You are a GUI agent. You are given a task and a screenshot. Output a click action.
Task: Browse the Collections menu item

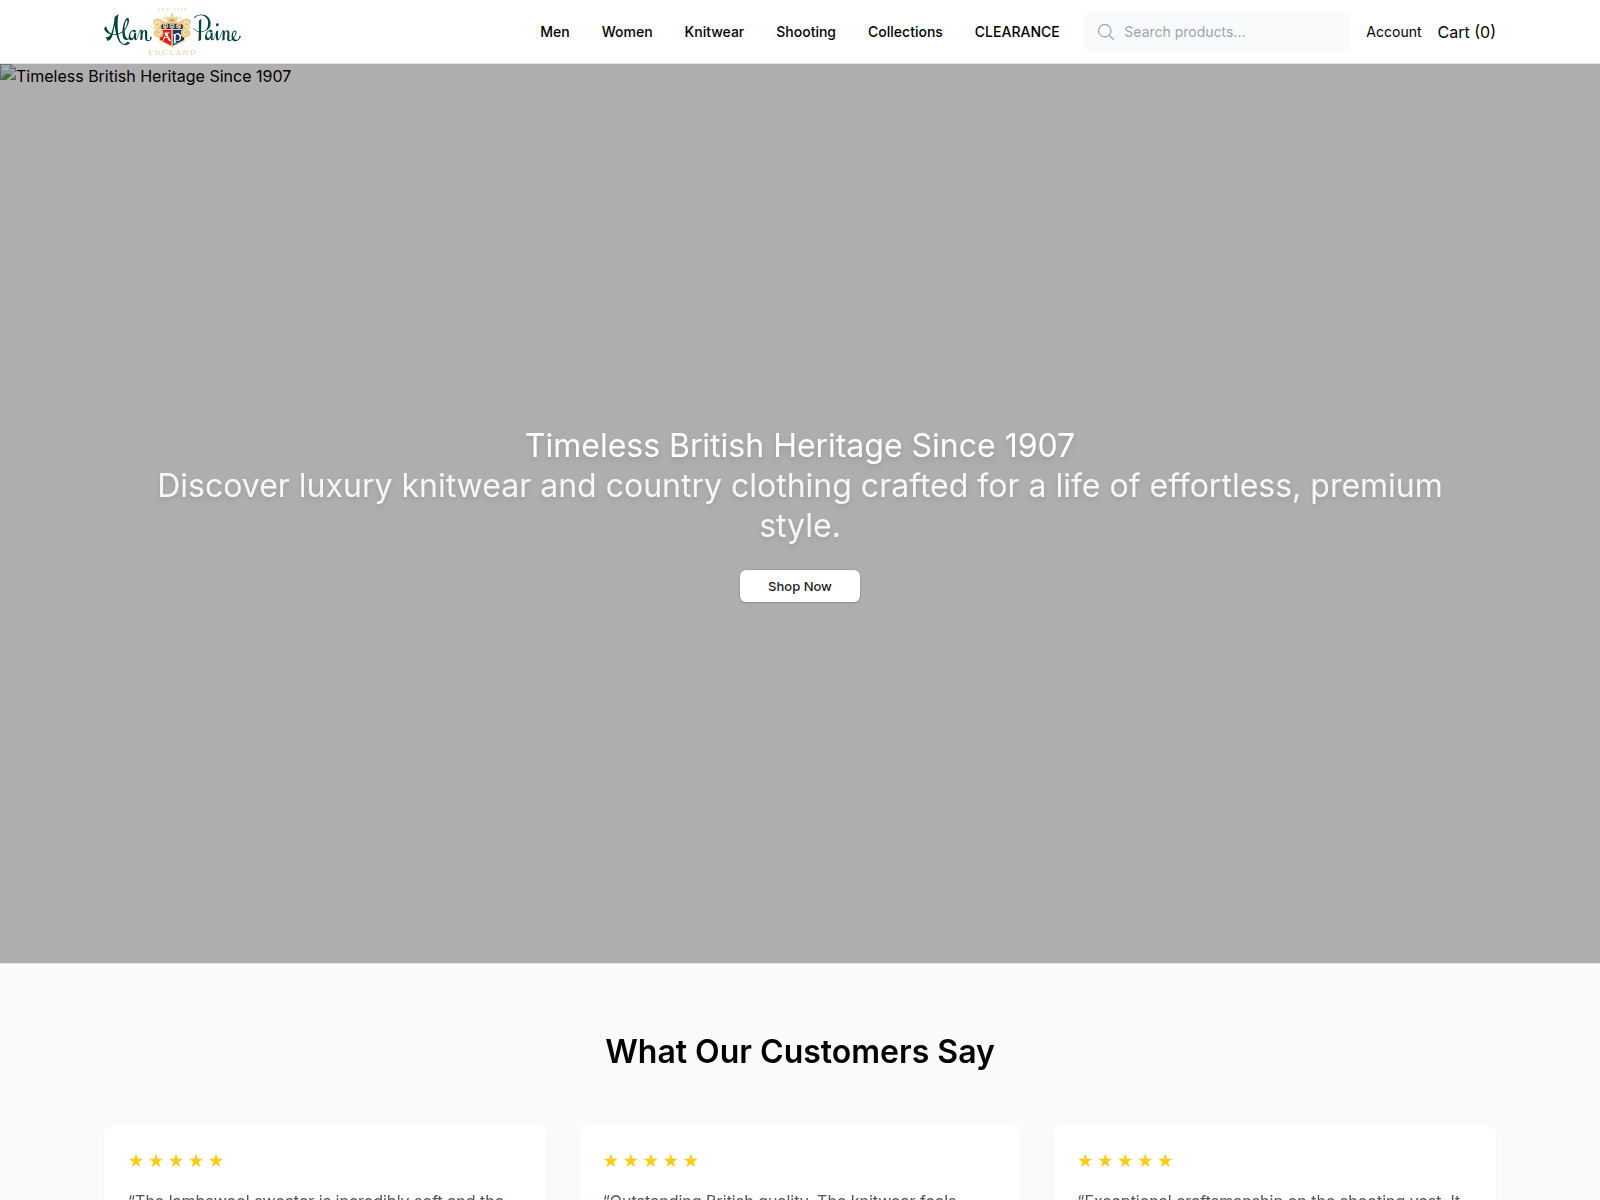tap(905, 32)
